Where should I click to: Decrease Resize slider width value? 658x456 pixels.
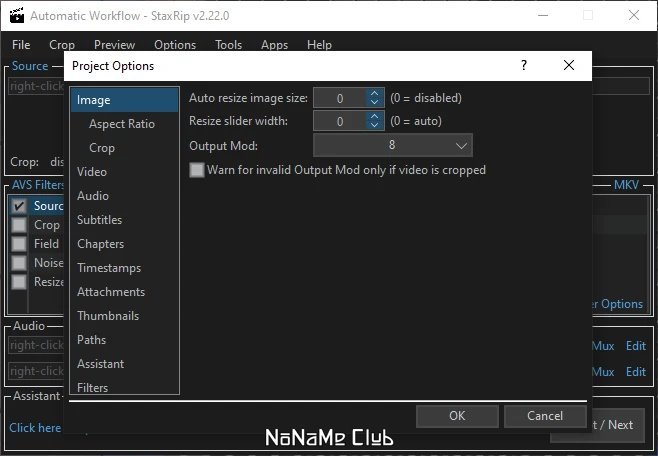[374, 125]
